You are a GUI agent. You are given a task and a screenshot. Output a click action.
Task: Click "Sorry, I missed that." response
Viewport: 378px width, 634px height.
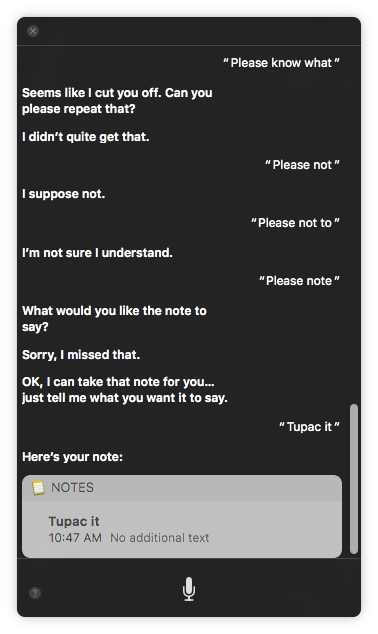pyautogui.click(x=81, y=355)
